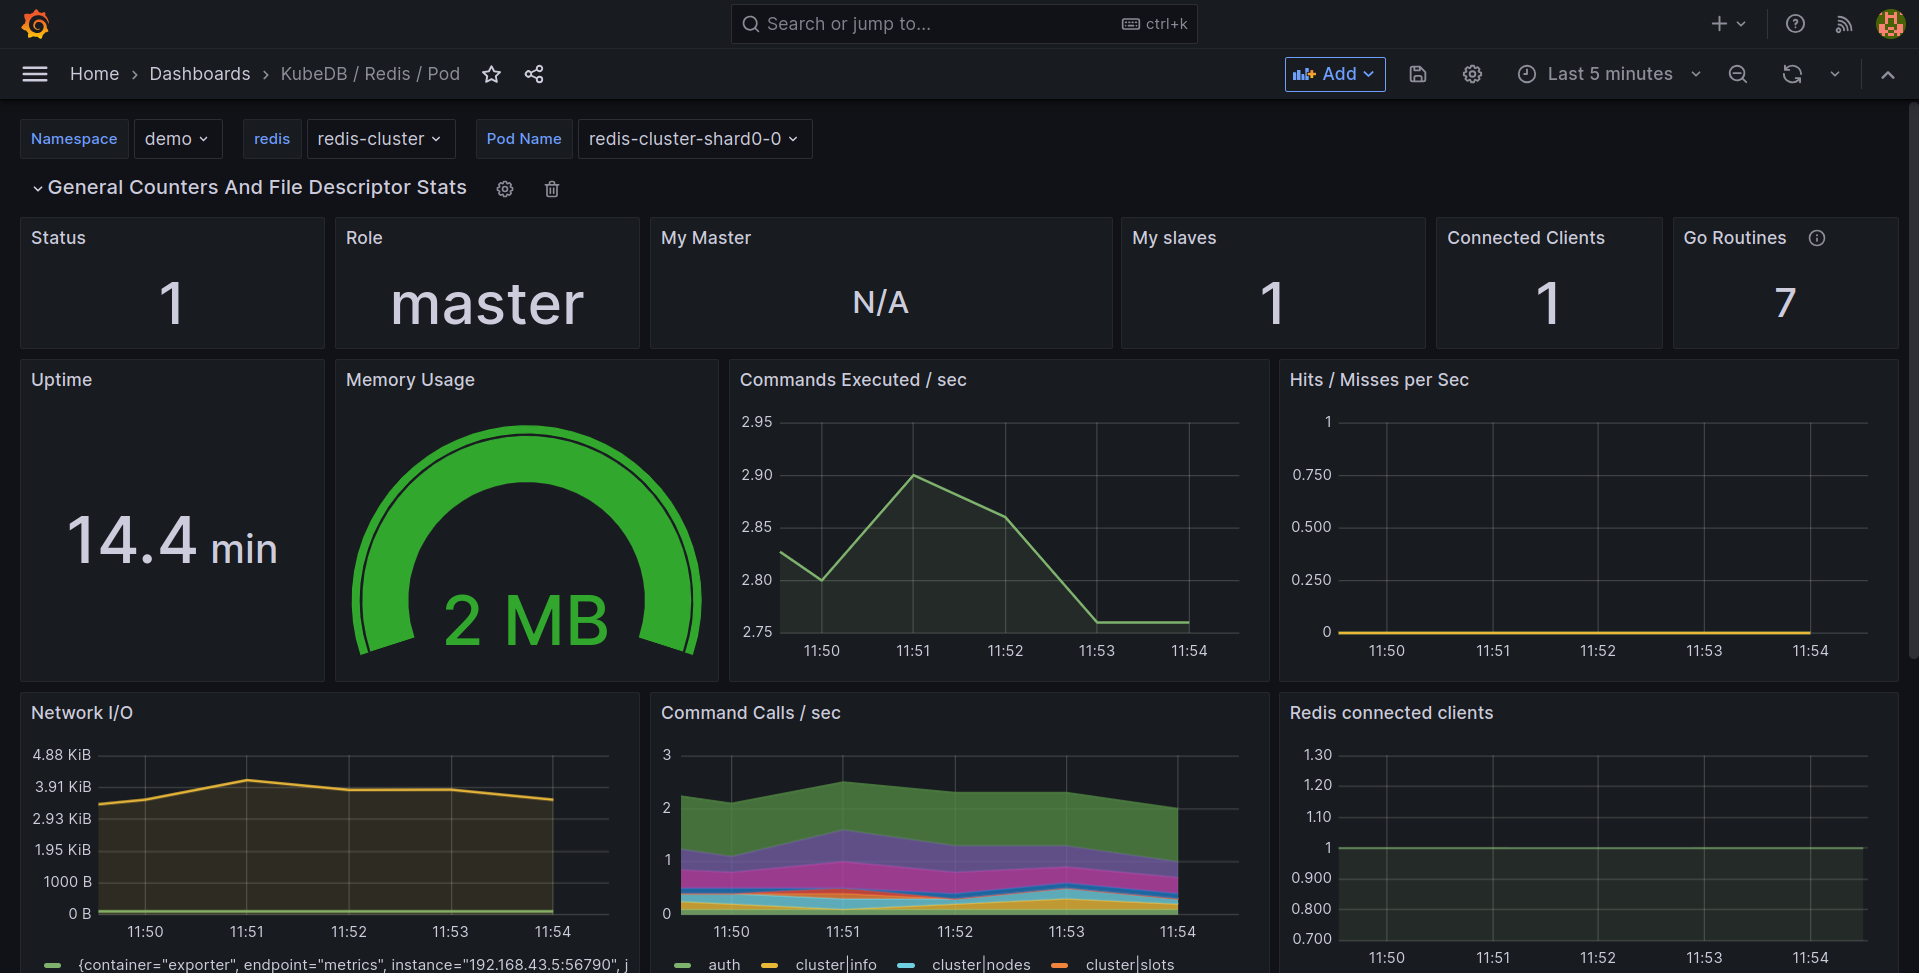1920x973 pixels.
Task: Open dashboard settings gear
Action: pyautogui.click(x=1472, y=74)
